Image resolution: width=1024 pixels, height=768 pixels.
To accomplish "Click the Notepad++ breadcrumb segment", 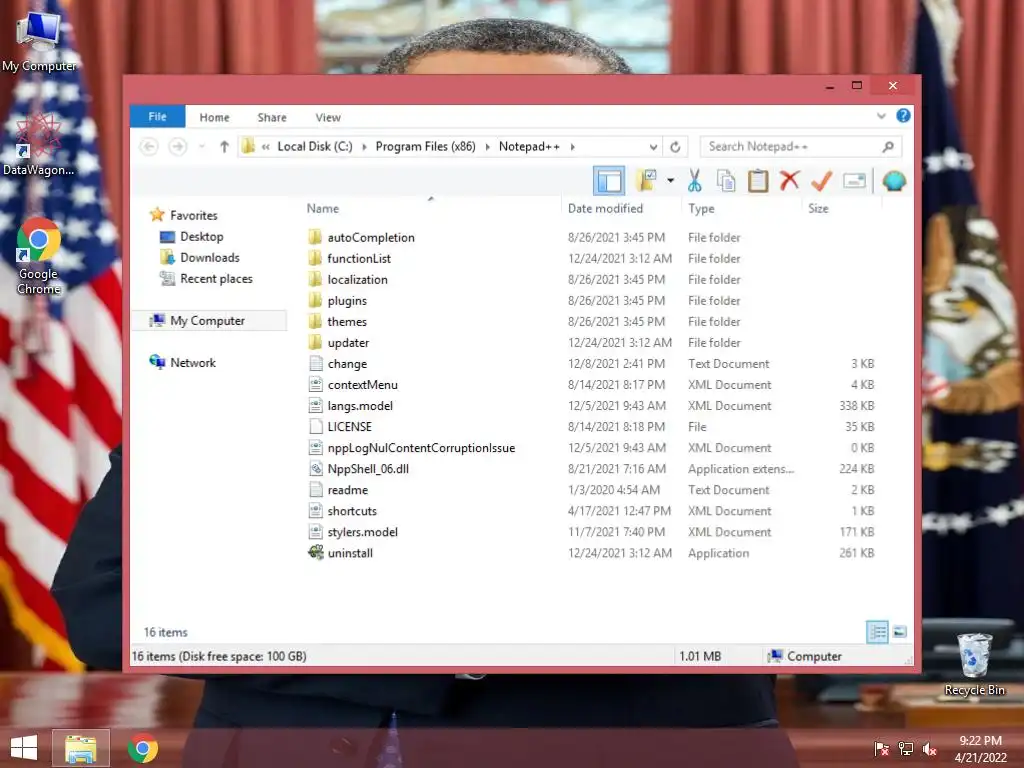I will coord(529,147).
